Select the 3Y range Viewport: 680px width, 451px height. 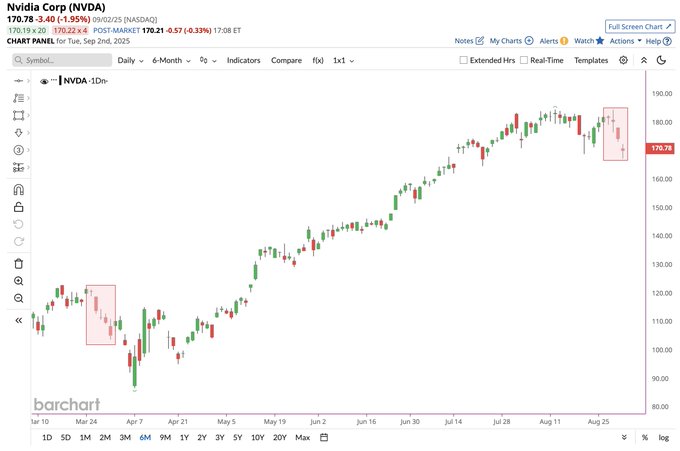(220, 438)
